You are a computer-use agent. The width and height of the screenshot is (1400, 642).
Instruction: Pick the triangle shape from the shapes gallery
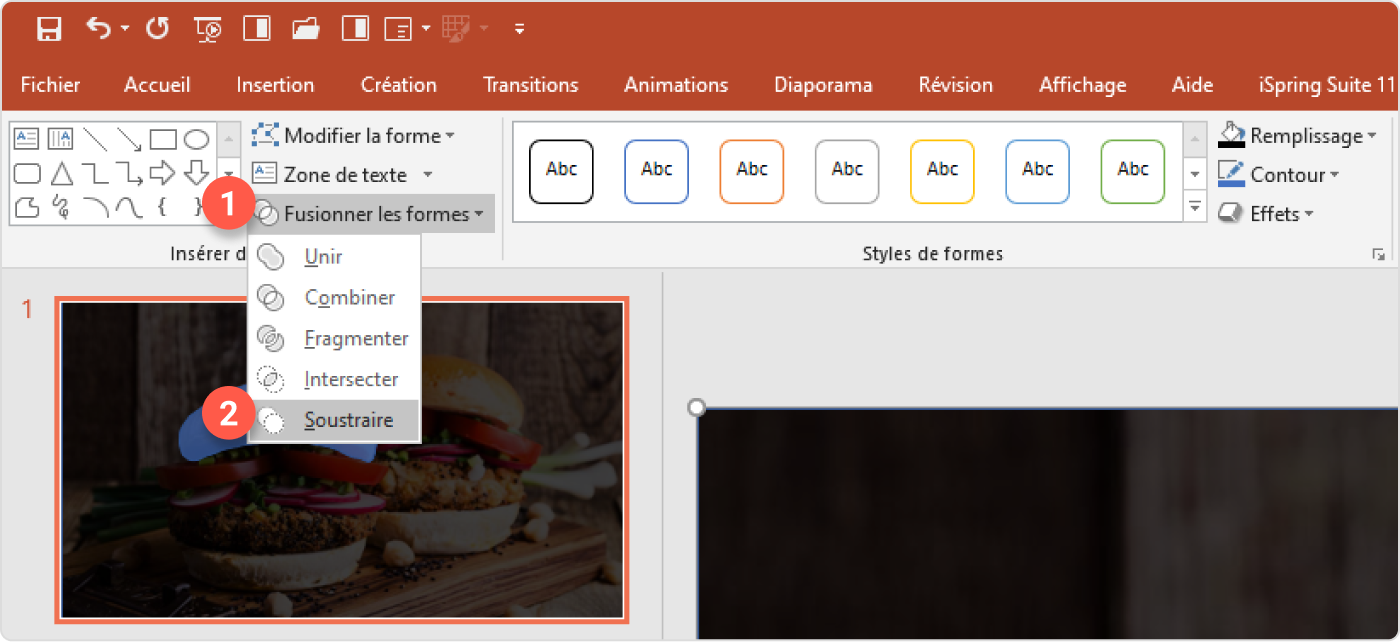click(x=62, y=174)
